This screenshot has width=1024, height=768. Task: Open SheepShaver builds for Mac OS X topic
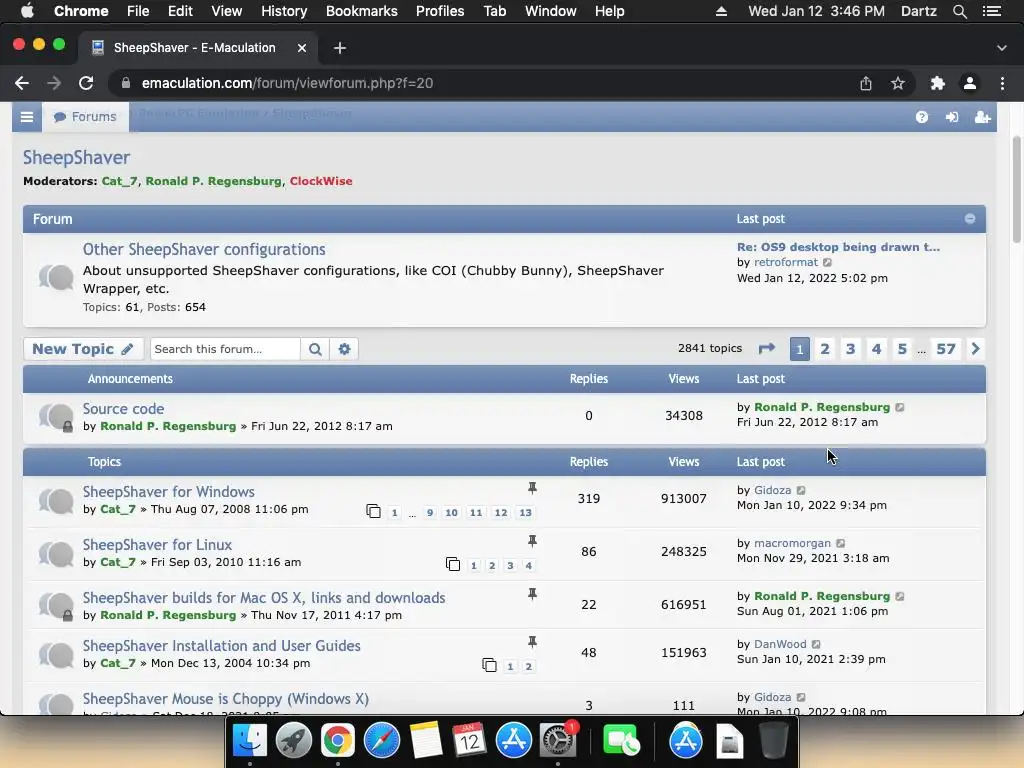[264, 598]
